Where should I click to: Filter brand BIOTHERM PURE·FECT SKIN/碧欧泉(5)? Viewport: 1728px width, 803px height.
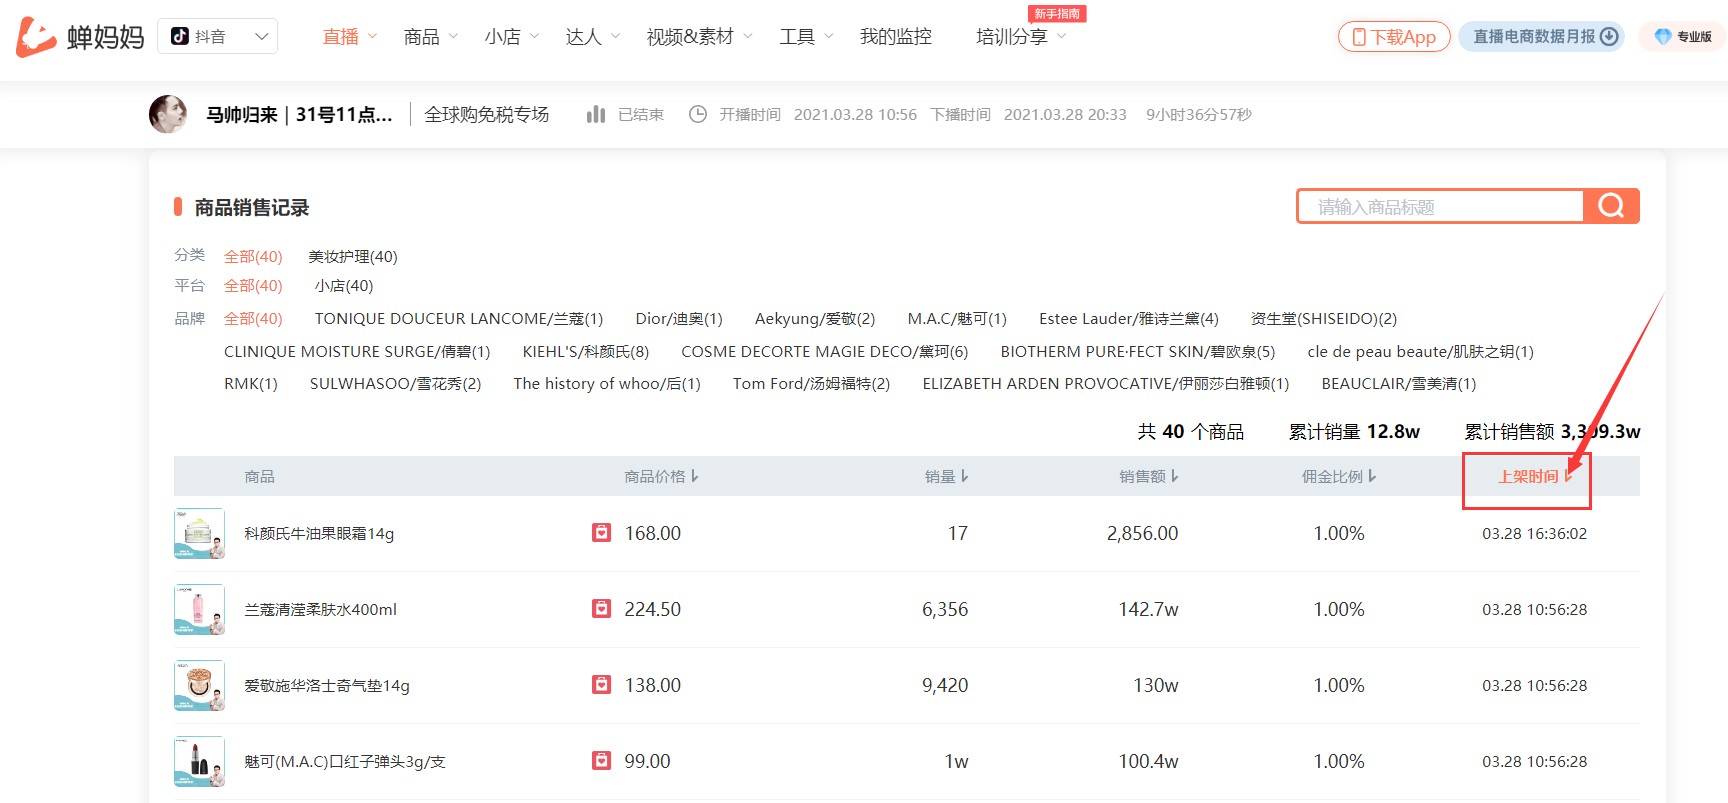point(1138,352)
